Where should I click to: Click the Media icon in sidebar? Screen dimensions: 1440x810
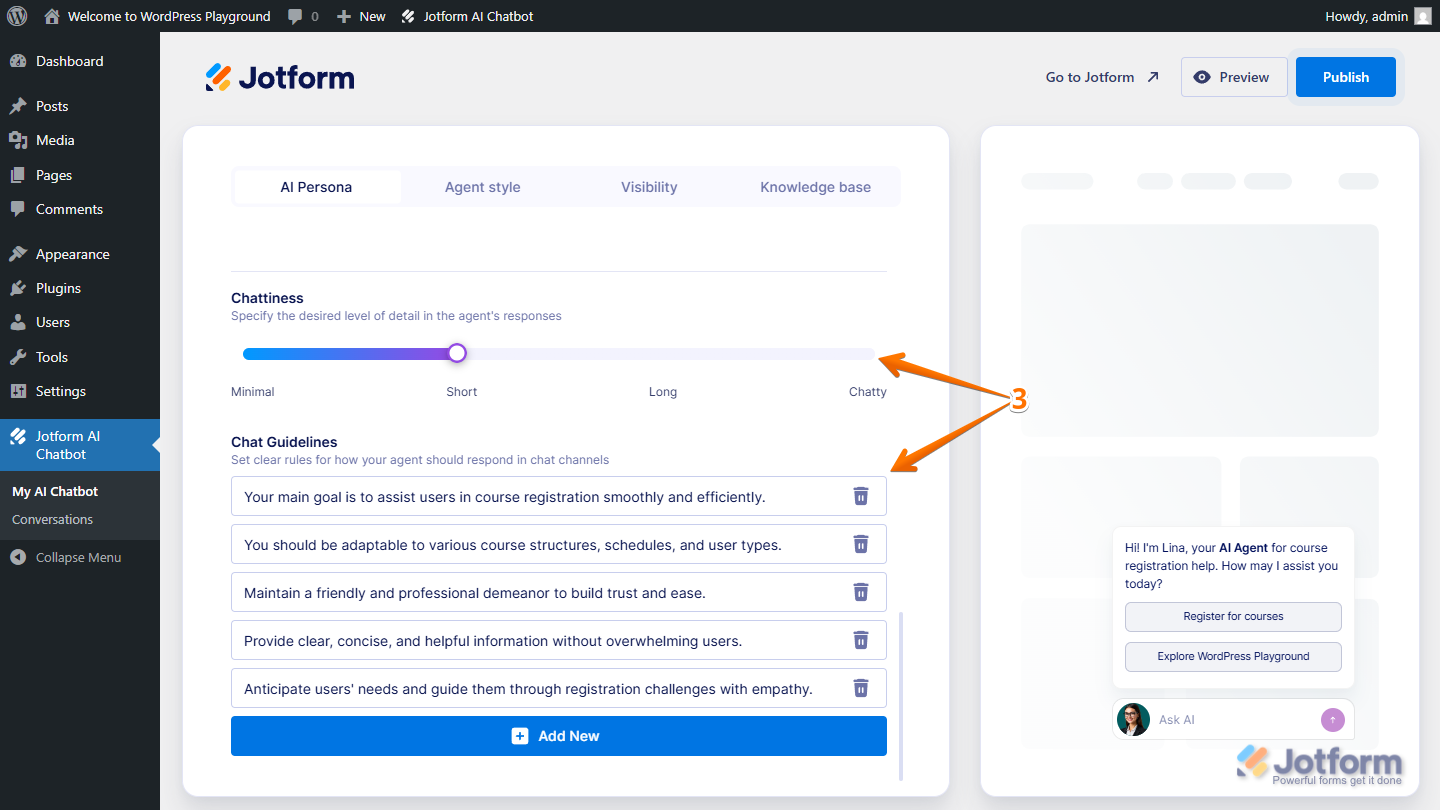click(x=18, y=140)
